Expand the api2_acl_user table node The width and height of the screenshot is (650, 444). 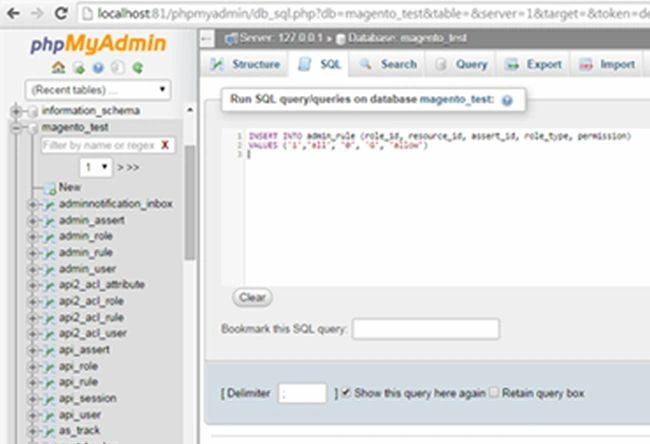click(x=32, y=334)
